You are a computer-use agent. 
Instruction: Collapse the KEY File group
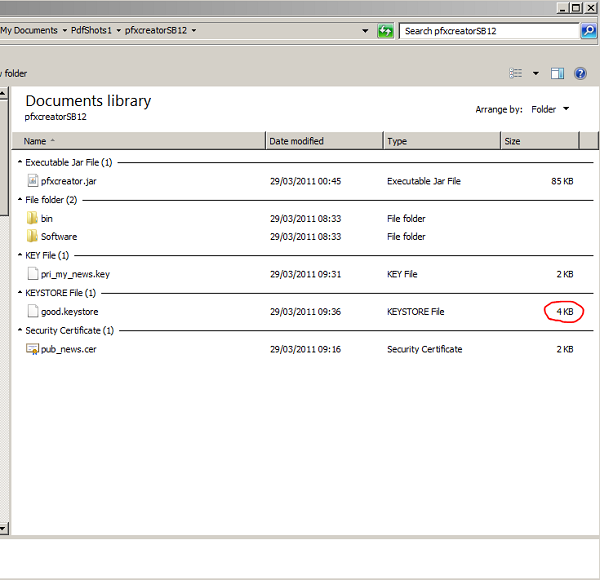tap(20, 255)
